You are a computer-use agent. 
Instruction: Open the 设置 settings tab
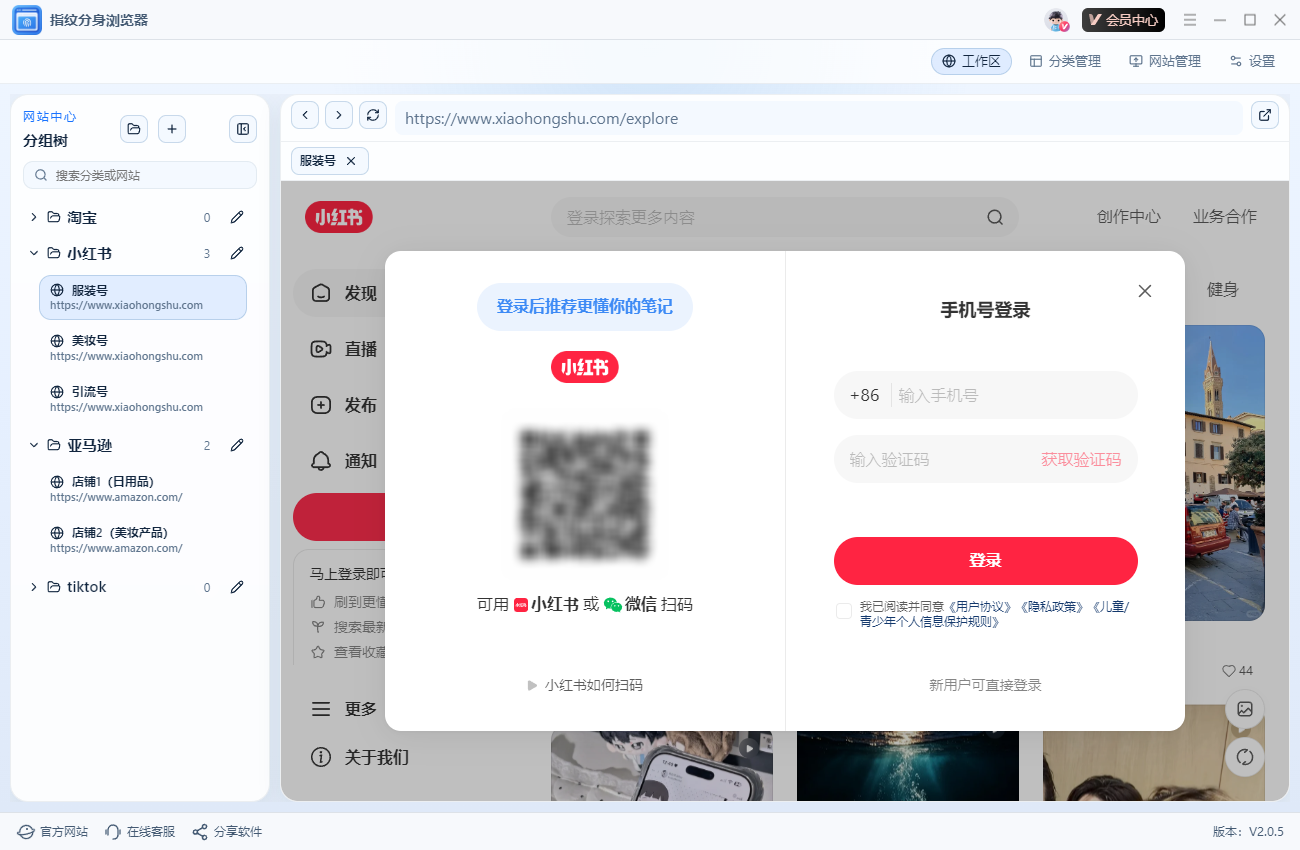tap(1252, 61)
